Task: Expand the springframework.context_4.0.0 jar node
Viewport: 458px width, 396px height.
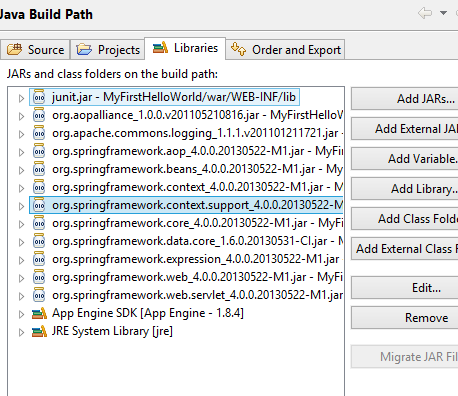Action: pyautogui.click(x=21, y=188)
